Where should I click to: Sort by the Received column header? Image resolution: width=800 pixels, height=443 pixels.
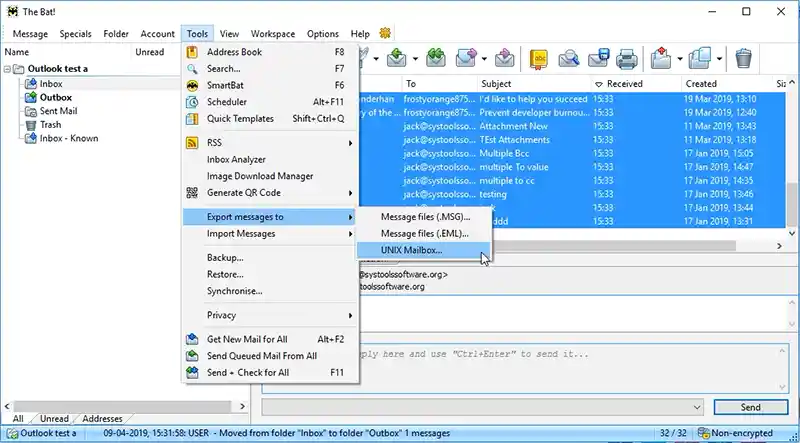coord(636,84)
